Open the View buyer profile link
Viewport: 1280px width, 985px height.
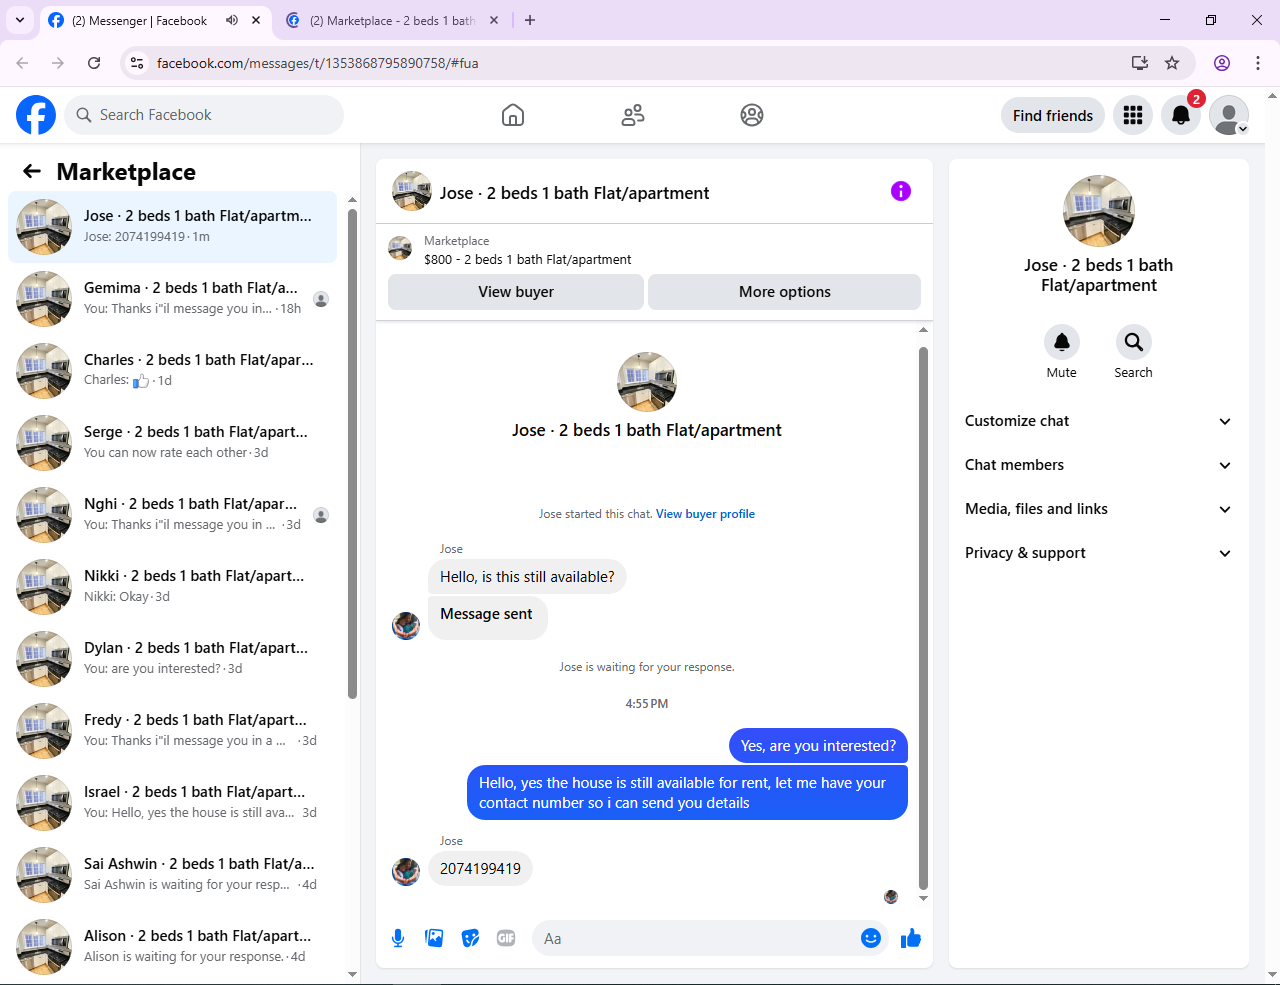[705, 514]
